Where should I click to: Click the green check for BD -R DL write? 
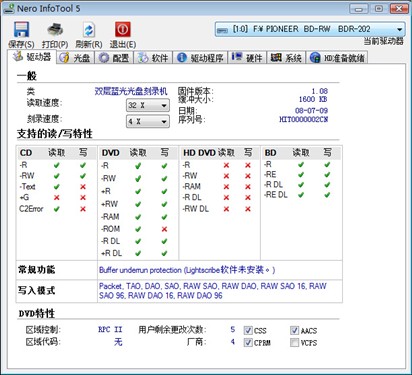pyautogui.click(x=327, y=184)
